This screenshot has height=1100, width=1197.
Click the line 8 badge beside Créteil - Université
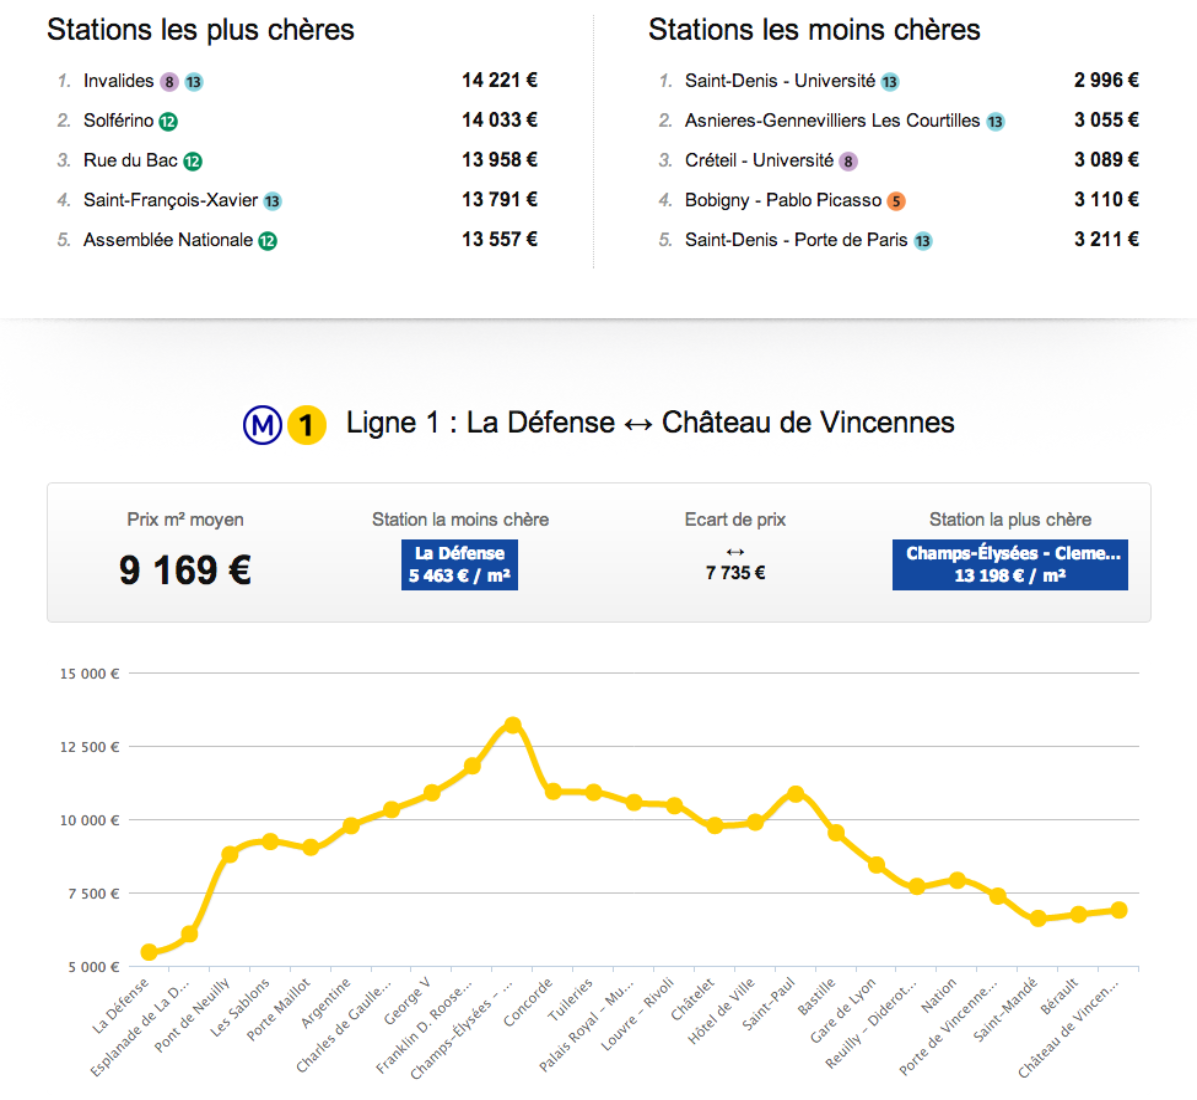click(x=848, y=162)
